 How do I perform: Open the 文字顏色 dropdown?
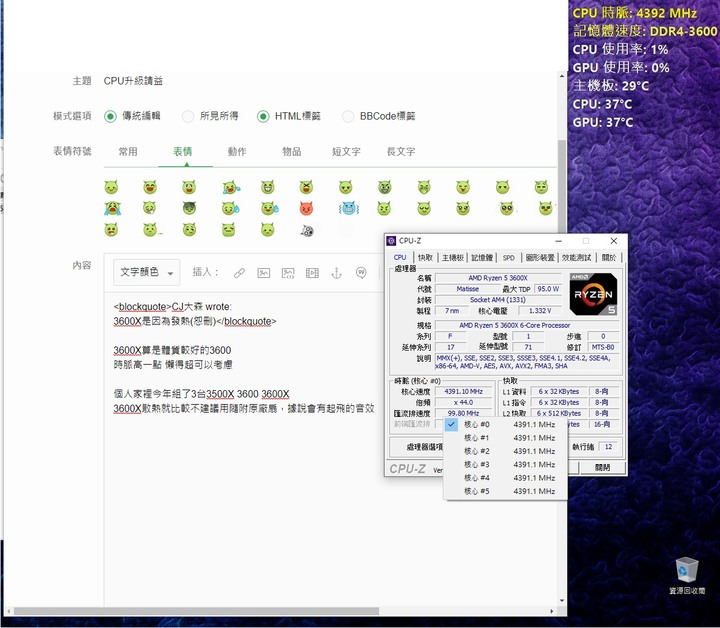[146, 273]
